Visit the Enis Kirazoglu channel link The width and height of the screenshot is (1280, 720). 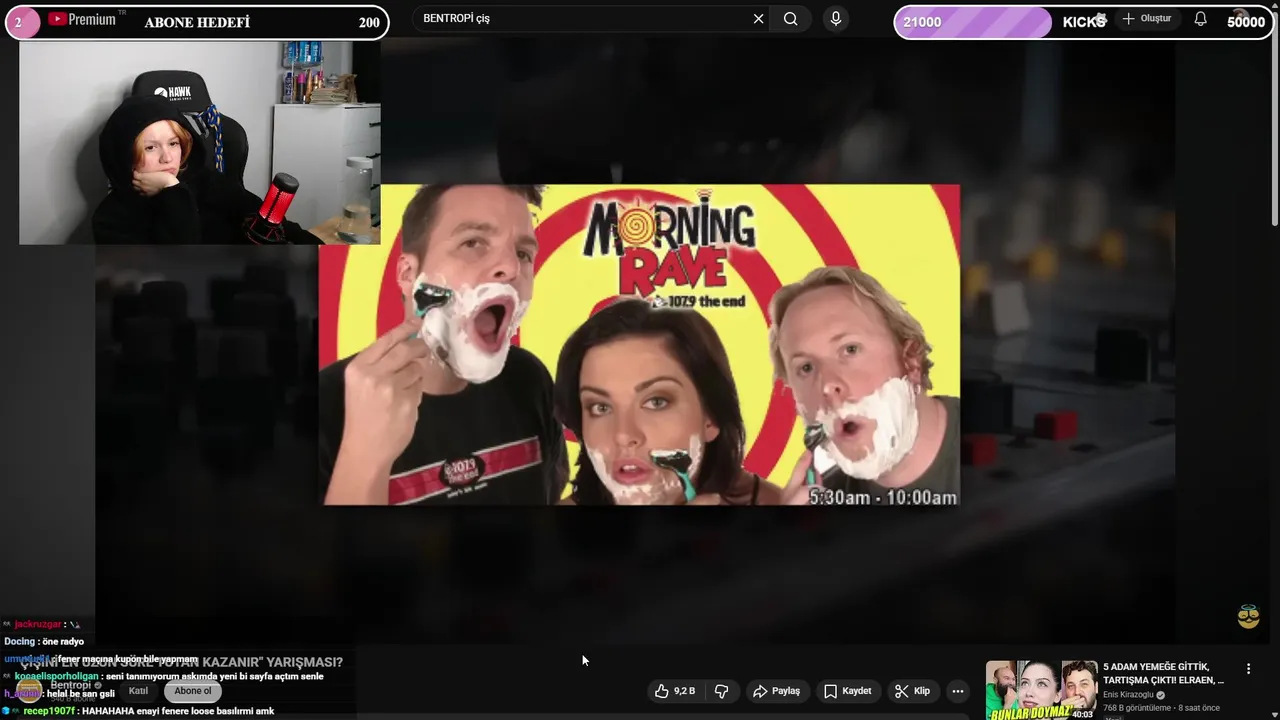1128,695
